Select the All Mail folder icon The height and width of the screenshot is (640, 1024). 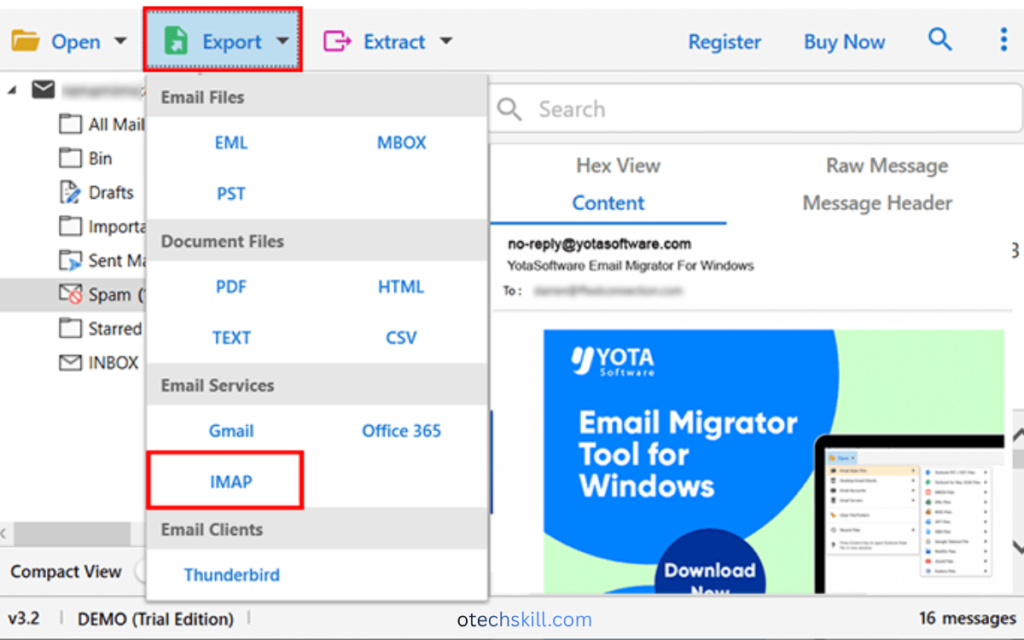coord(71,124)
